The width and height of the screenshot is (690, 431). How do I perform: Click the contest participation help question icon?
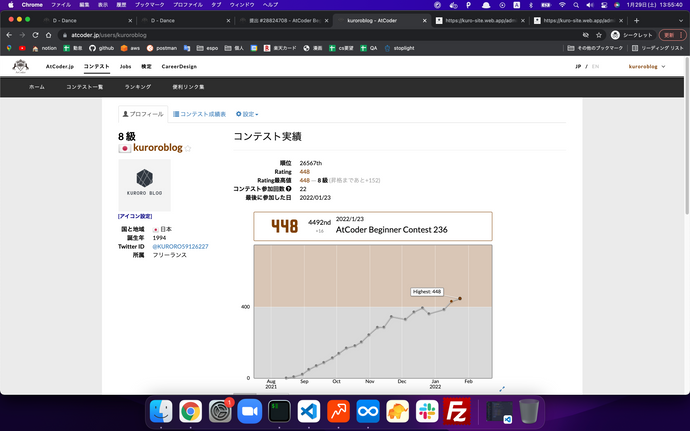[289, 189]
